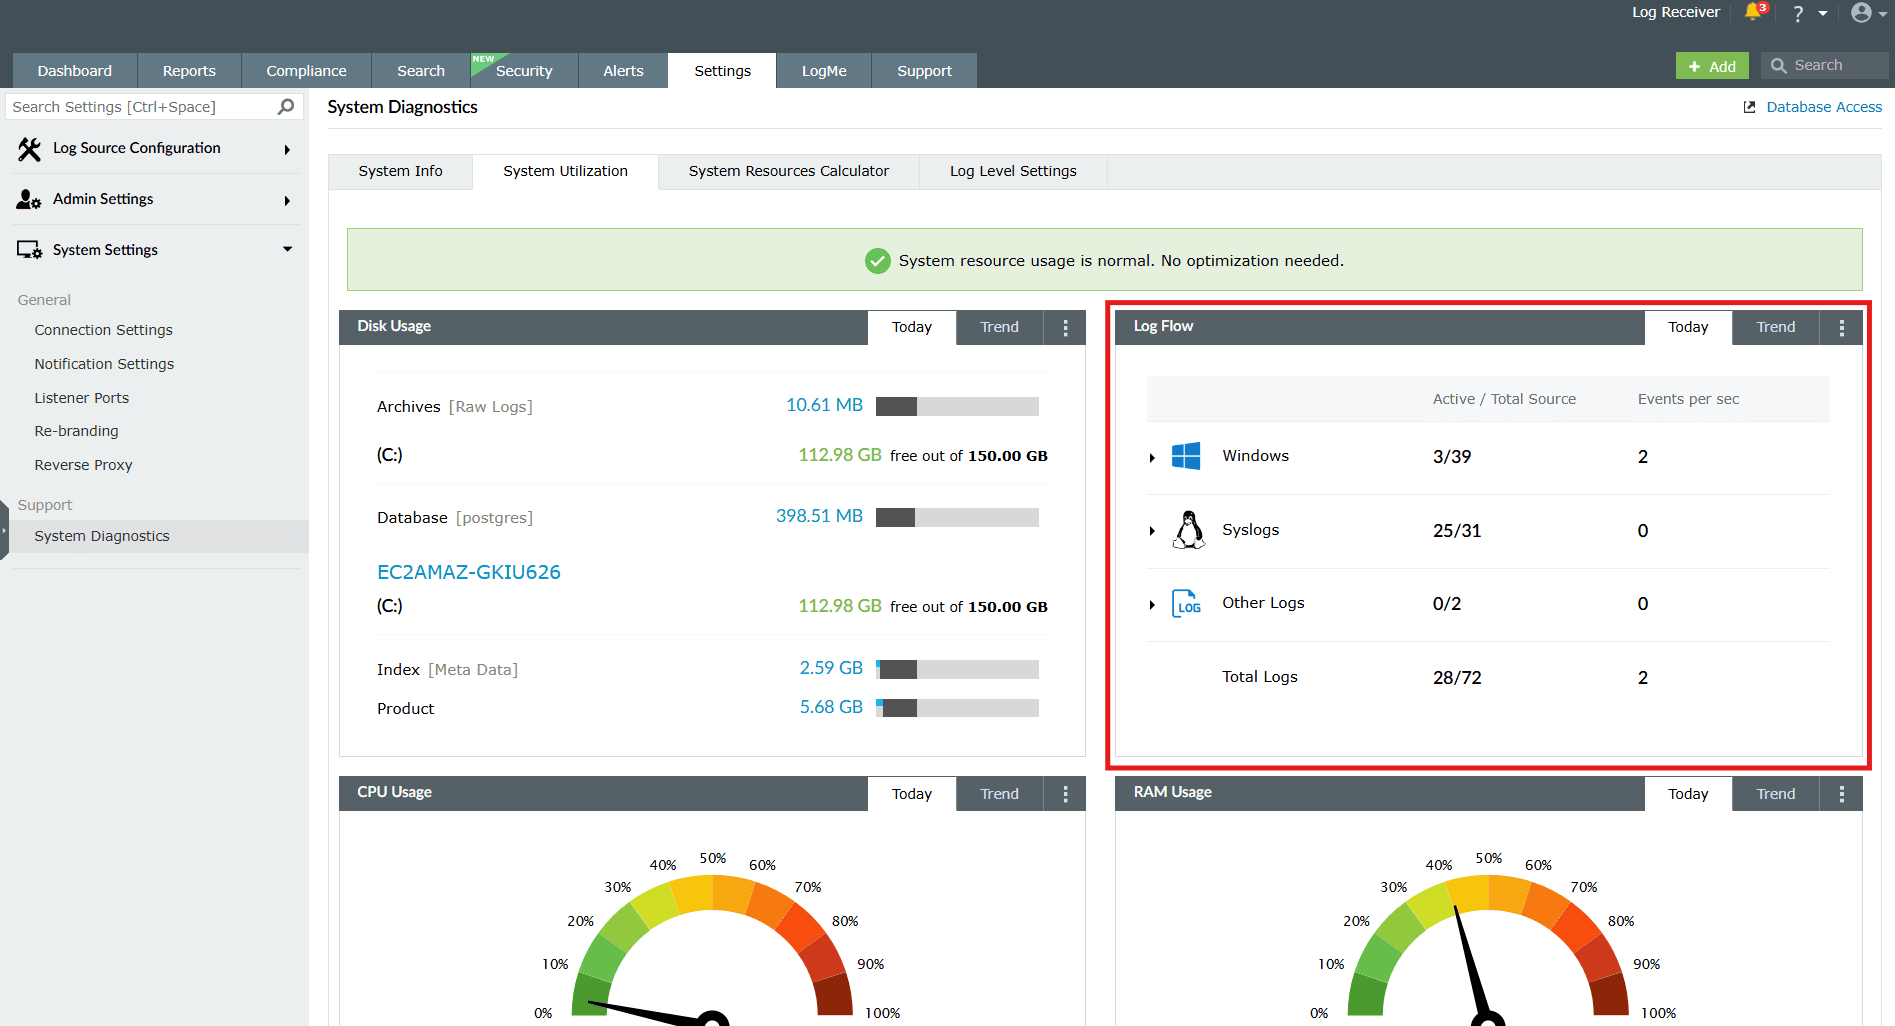Collapse System Settings section arrow
Screen dimensions: 1895x1026
(x=287, y=249)
